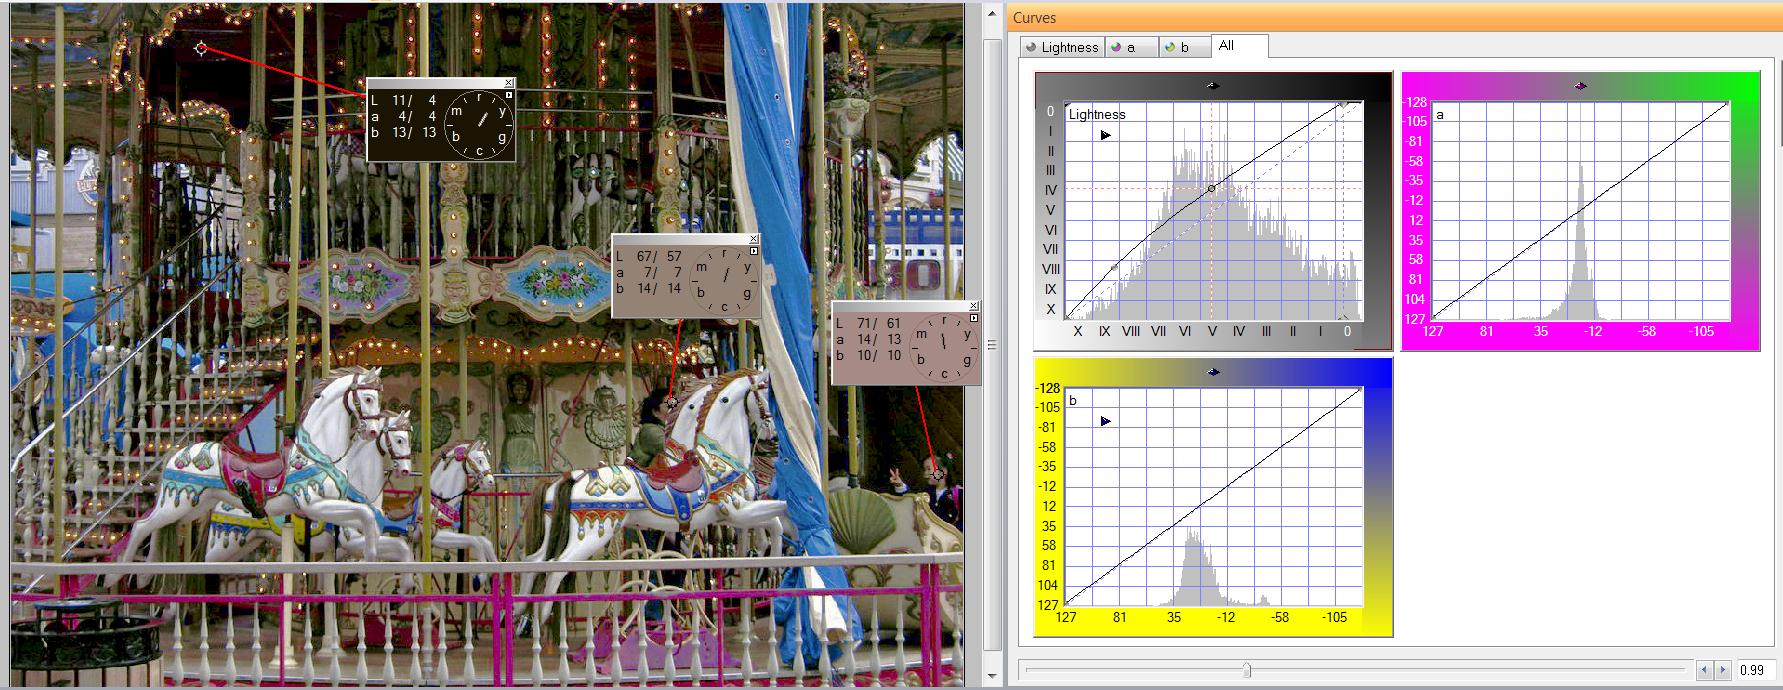The width and height of the screenshot is (1783, 690).
Task: Decrease slider value with the left arrow button
Action: 1706,670
